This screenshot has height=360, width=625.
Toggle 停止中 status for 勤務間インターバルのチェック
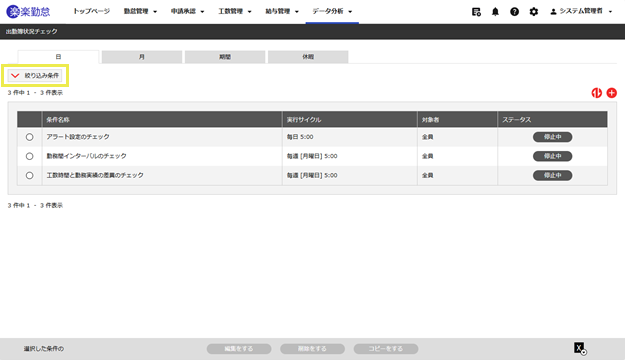click(x=552, y=156)
